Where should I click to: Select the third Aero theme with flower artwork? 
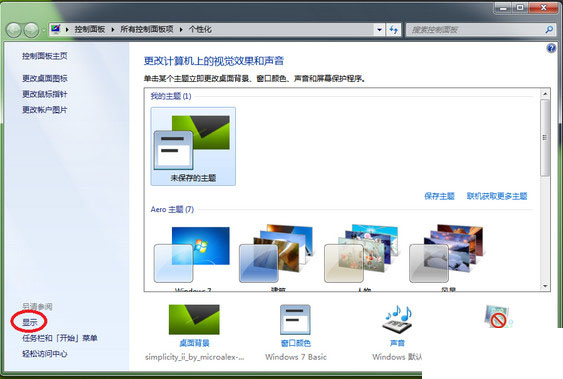[x=362, y=254]
